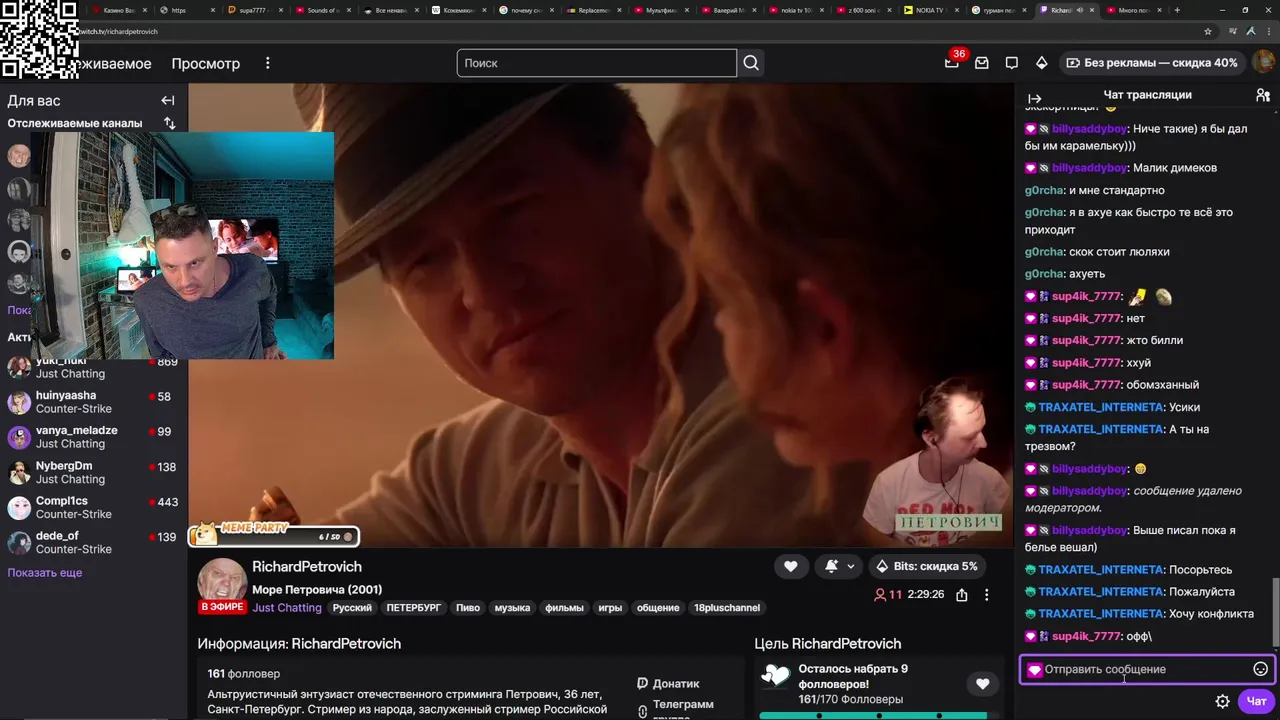1280x720 pixels.
Task: Switch to the Sounds of browser tab
Action: click(x=324, y=10)
